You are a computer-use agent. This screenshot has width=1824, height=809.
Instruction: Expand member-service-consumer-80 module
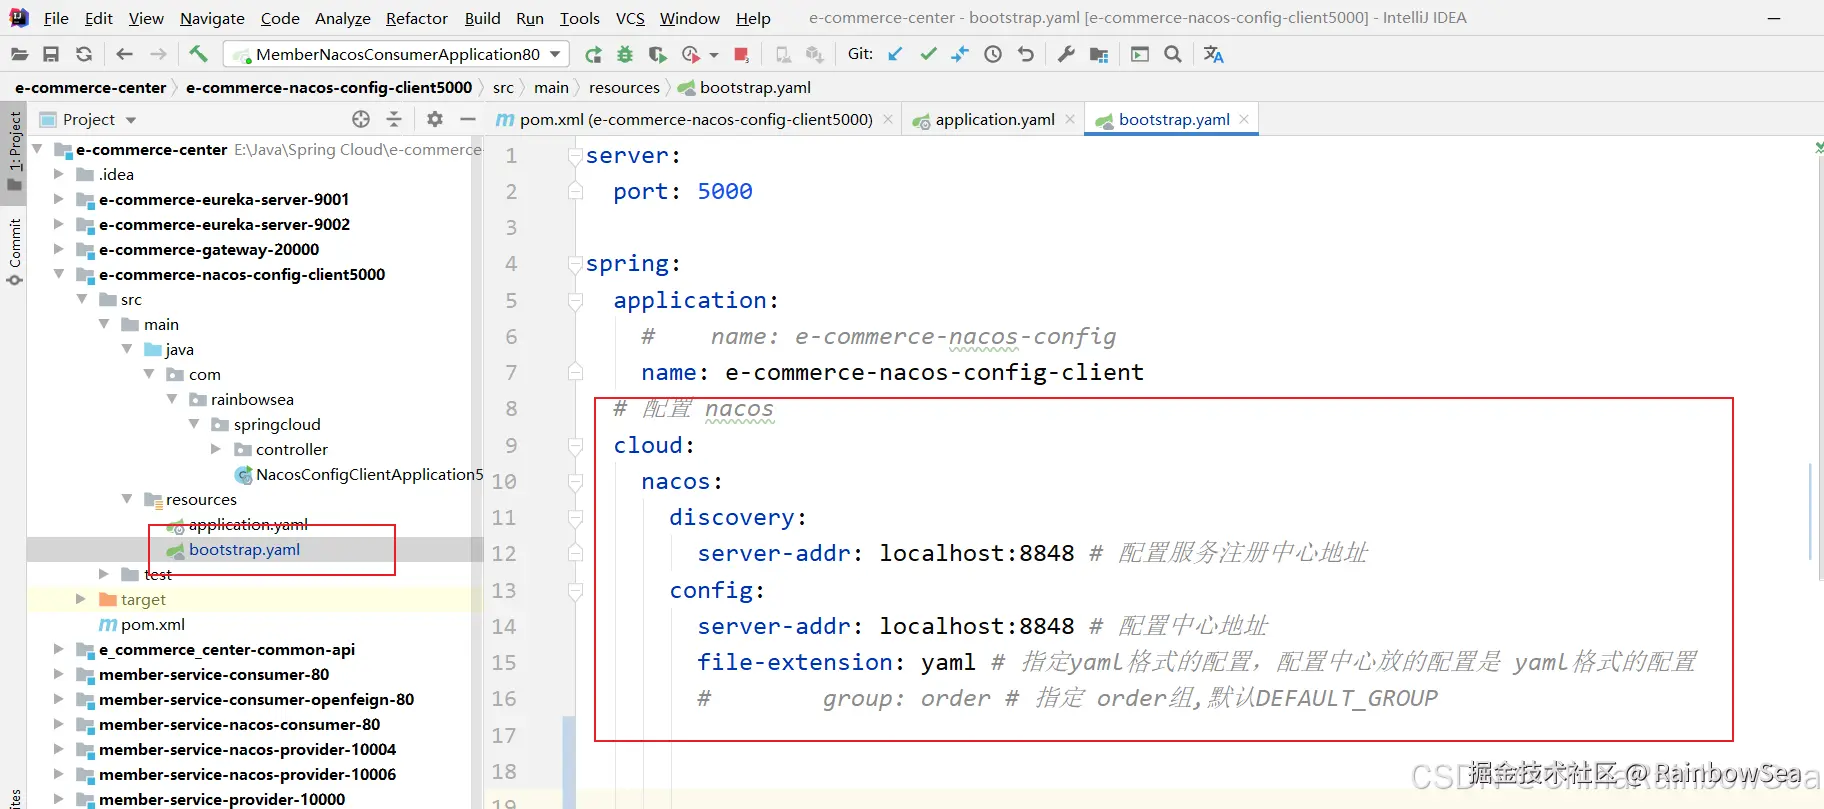(58, 674)
